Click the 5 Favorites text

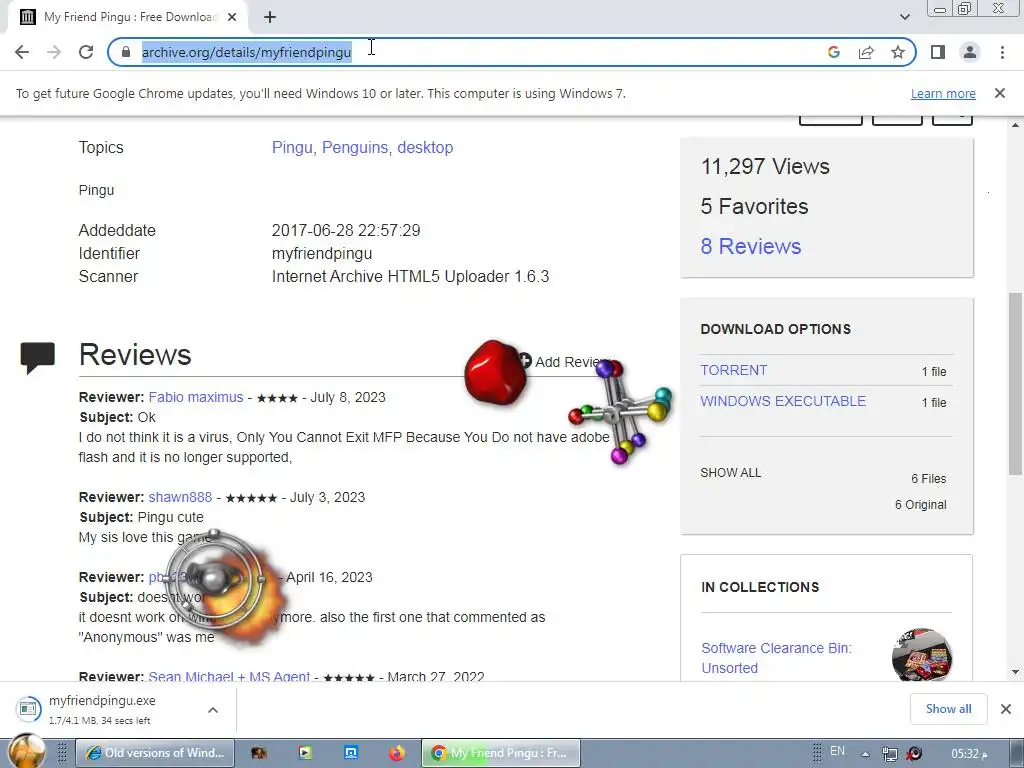tap(754, 206)
